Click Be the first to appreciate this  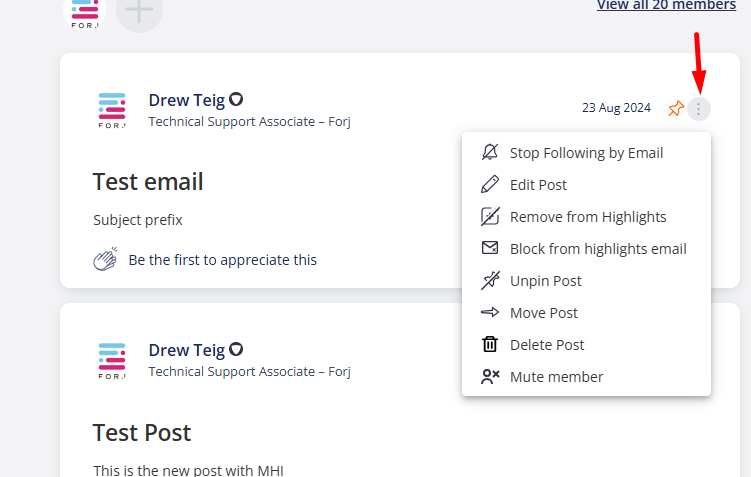click(x=223, y=260)
